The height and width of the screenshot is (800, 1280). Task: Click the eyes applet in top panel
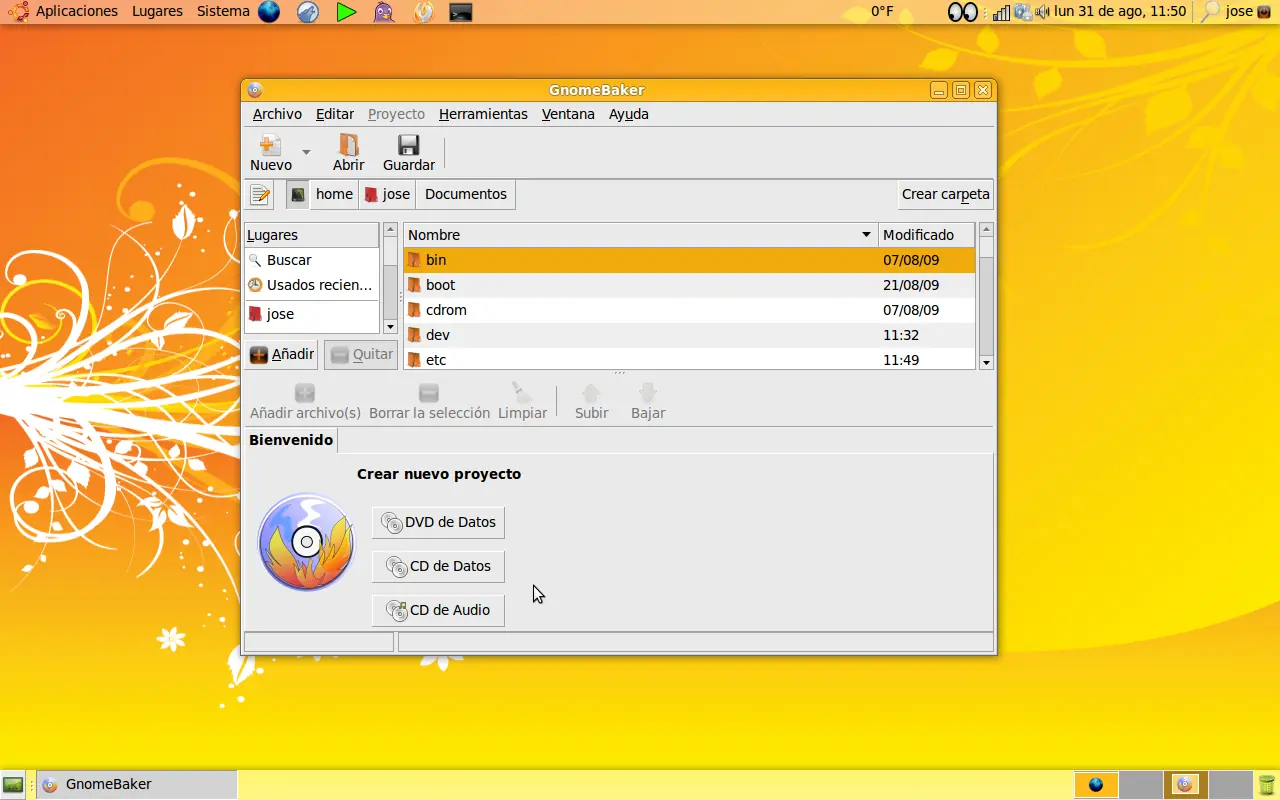tap(962, 12)
